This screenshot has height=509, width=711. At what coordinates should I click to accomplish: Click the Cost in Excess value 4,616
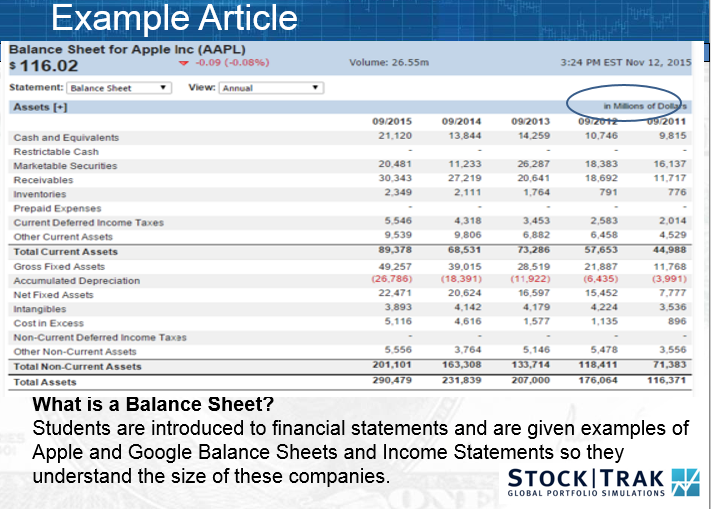coord(468,321)
